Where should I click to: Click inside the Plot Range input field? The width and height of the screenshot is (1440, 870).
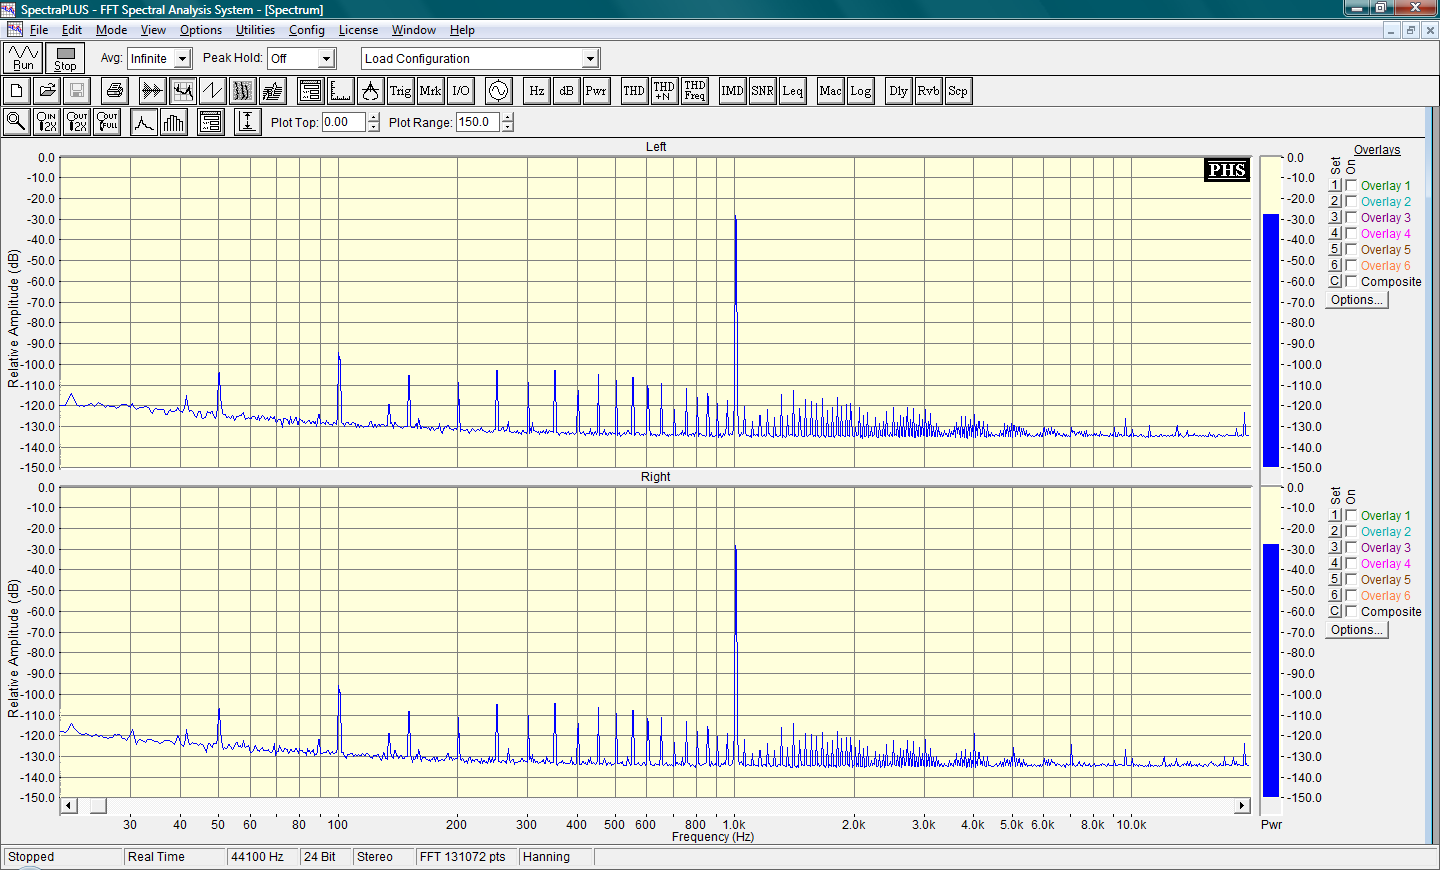(x=477, y=122)
